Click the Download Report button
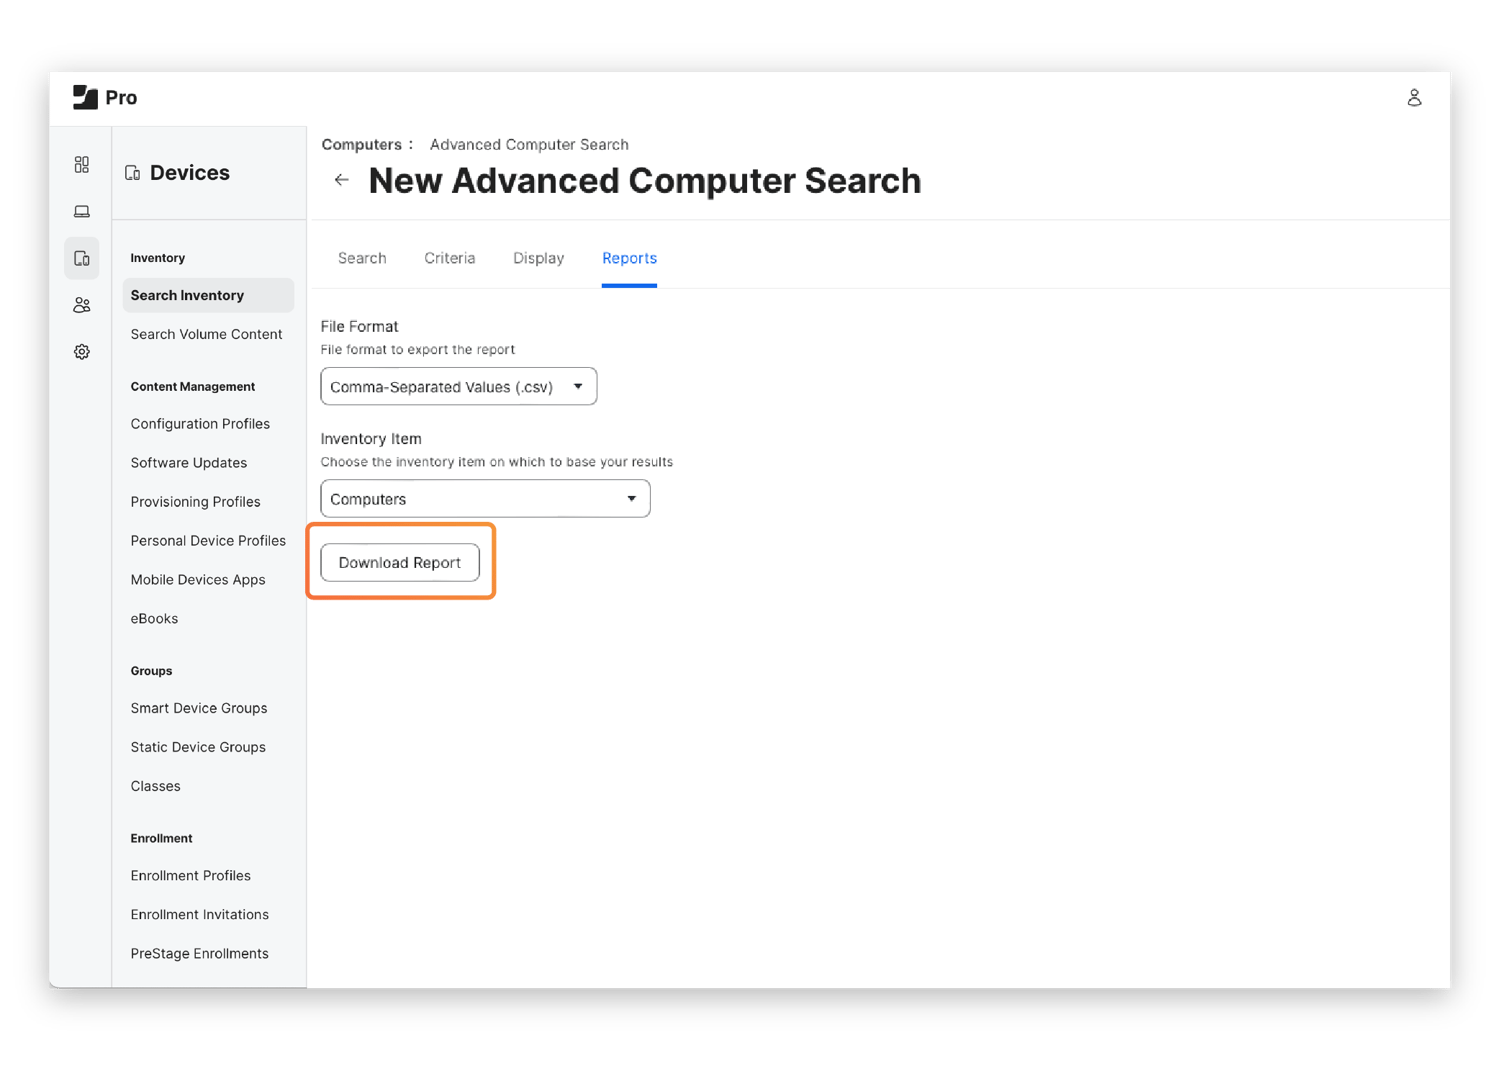The height and width of the screenshot is (1071, 1500). [x=400, y=563]
